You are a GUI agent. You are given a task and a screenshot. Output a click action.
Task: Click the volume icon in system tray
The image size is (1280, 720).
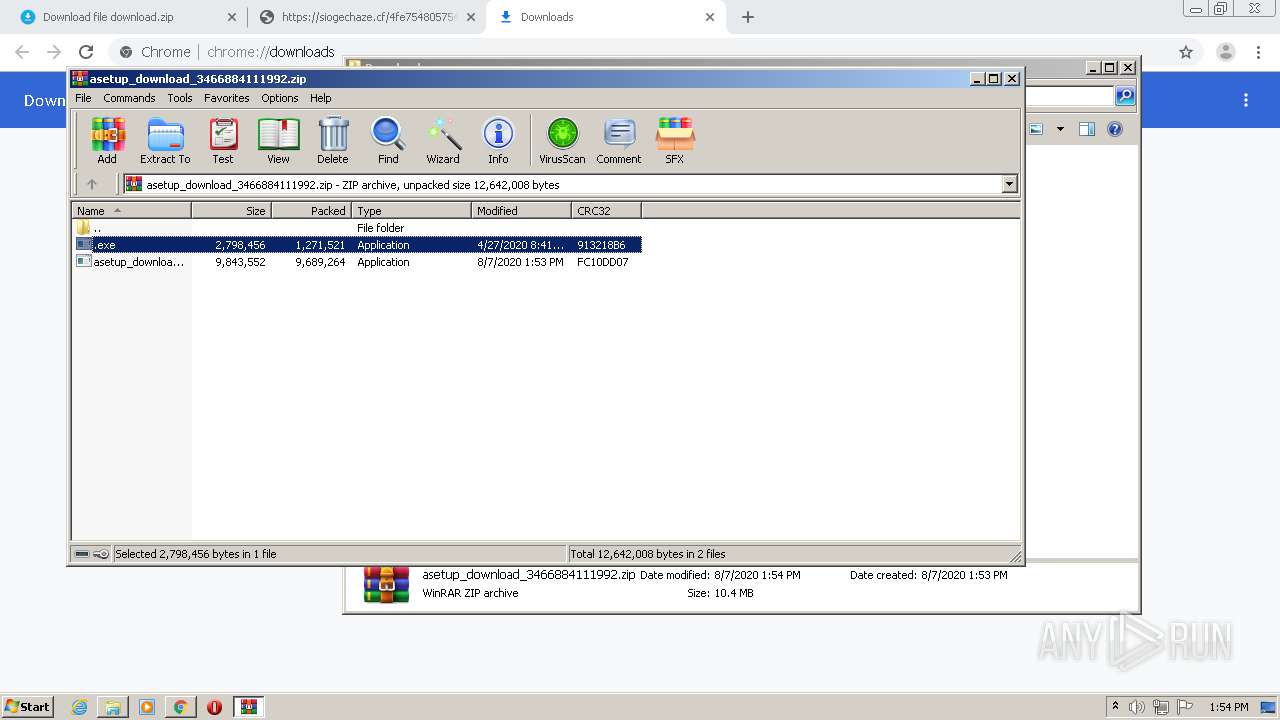coord(1137,707)
